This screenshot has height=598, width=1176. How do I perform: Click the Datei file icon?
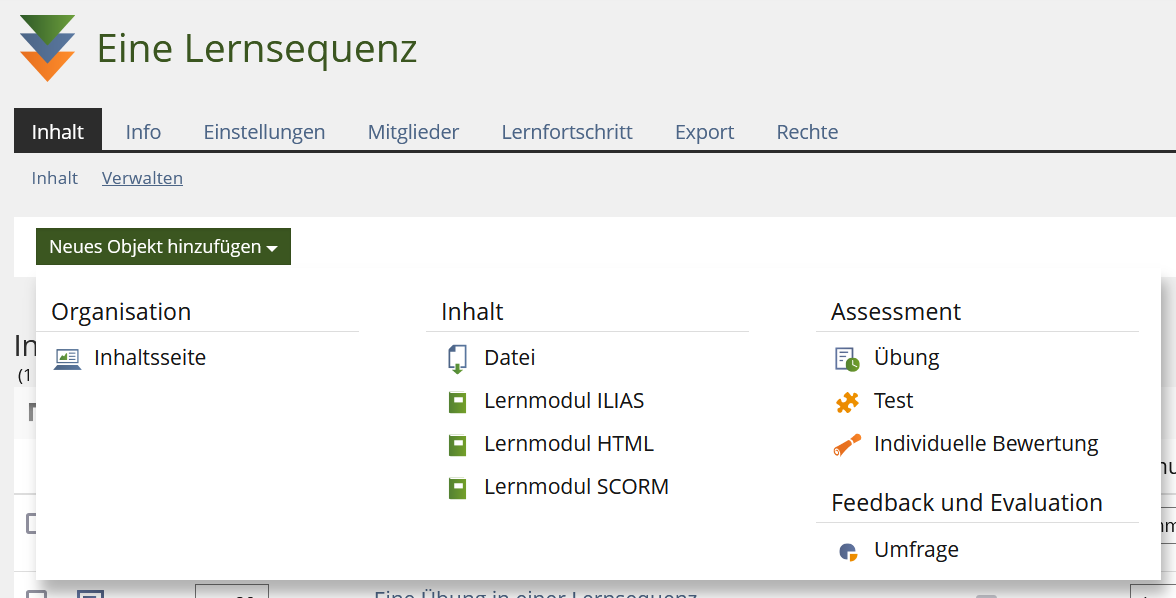coord(457,359)
